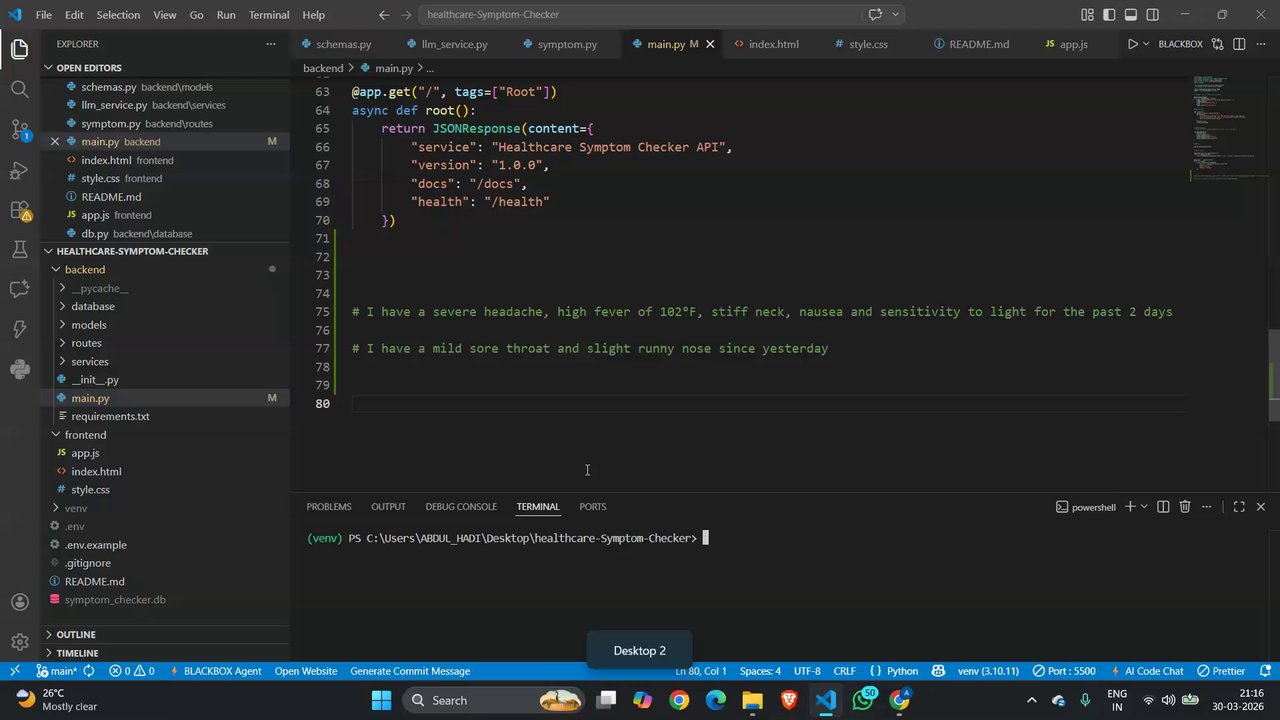Split the terminal panel
The width and height of the screenshot is (1280, 720).
point(1163,507)
